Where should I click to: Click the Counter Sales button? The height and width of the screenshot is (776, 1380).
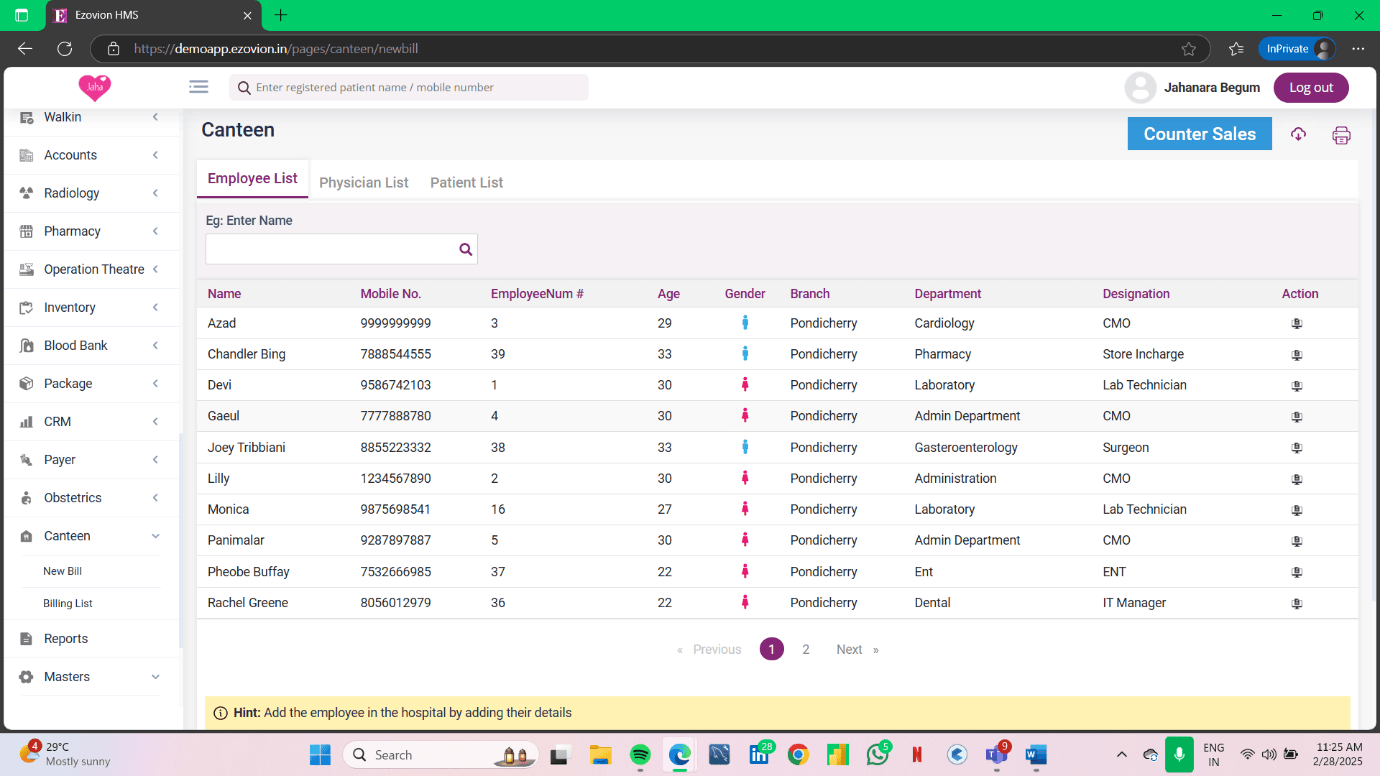point(1199,134)
